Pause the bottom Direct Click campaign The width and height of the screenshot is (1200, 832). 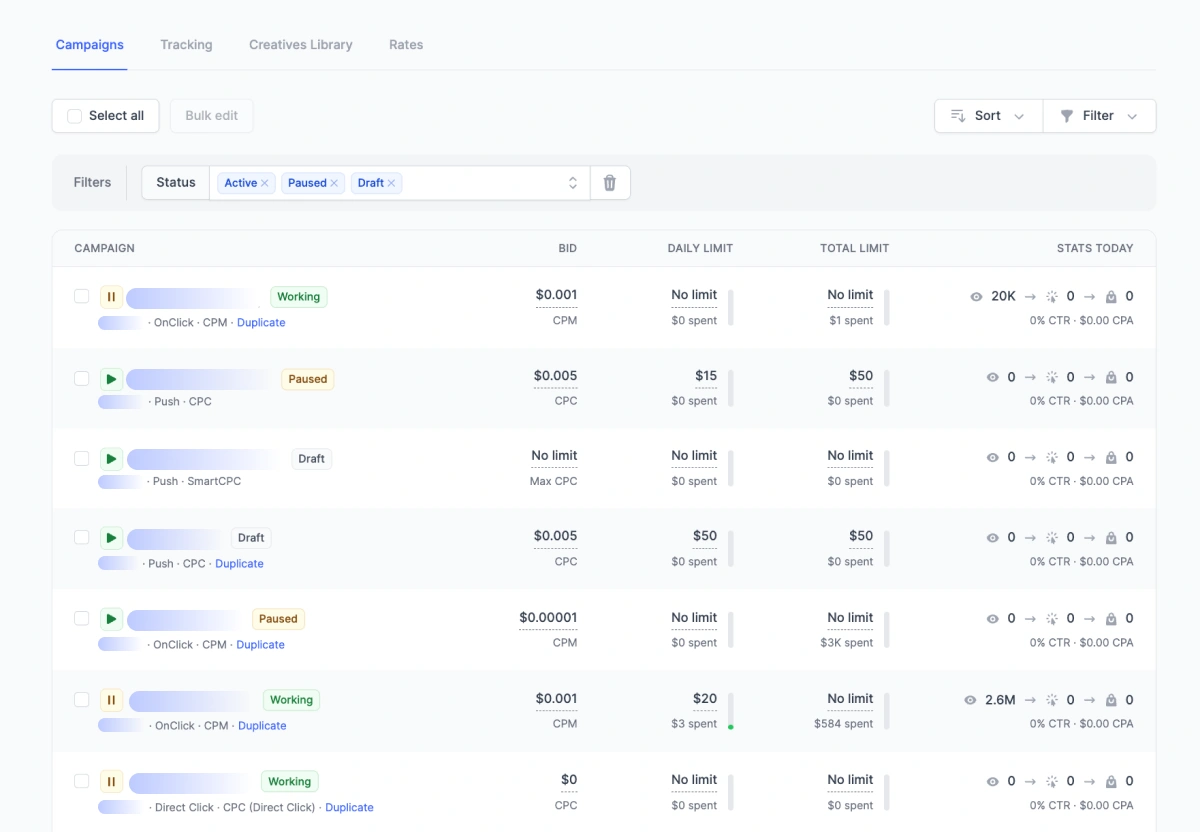click(x=111, y=781)
